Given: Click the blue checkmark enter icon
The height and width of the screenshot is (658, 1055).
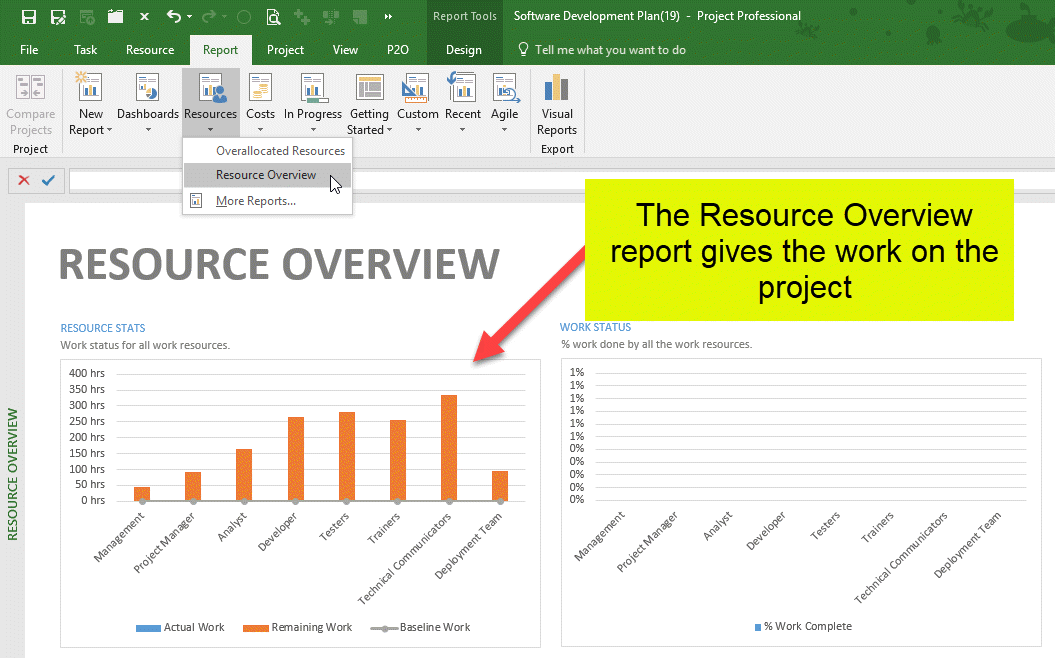Looking at the screenshot, I should 48,180.
